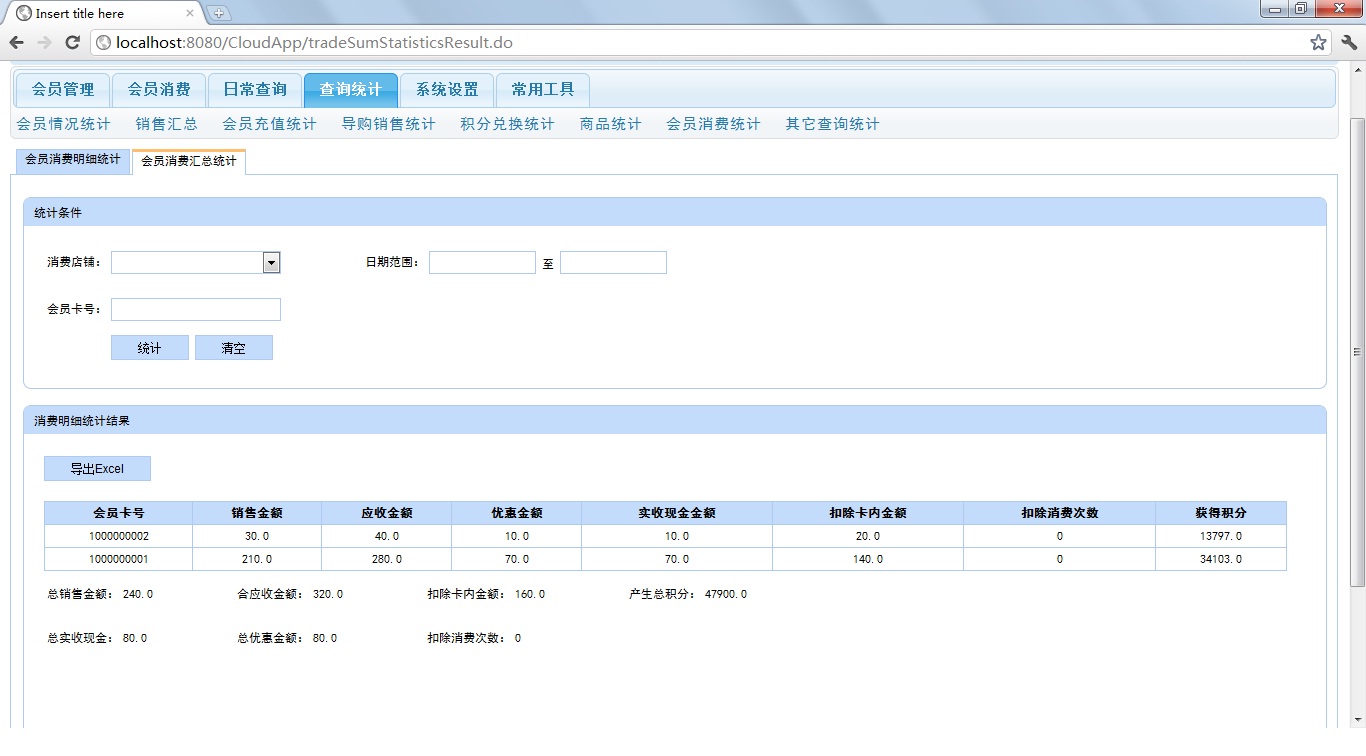
Task: Reload the page with the refresh icon
Action: [72, 42]
